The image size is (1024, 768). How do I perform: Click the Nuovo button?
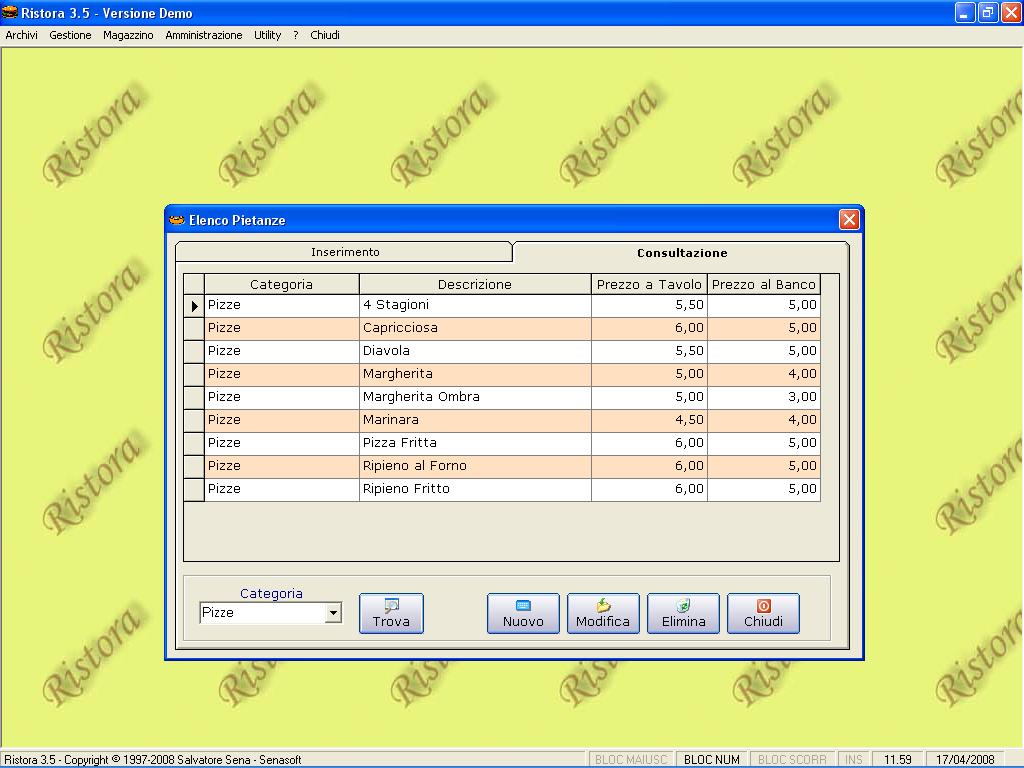(x=523, y=613)
